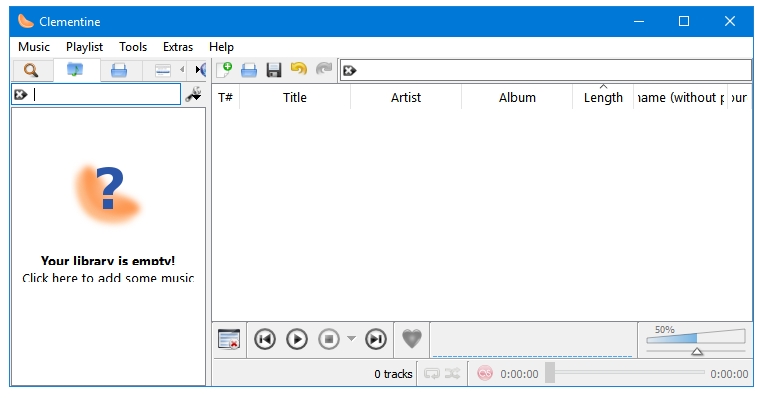The height and width of the screenshot is (398, 760).
Task: Create a new playlist with the plus page icon
Action: coord(224,70)
